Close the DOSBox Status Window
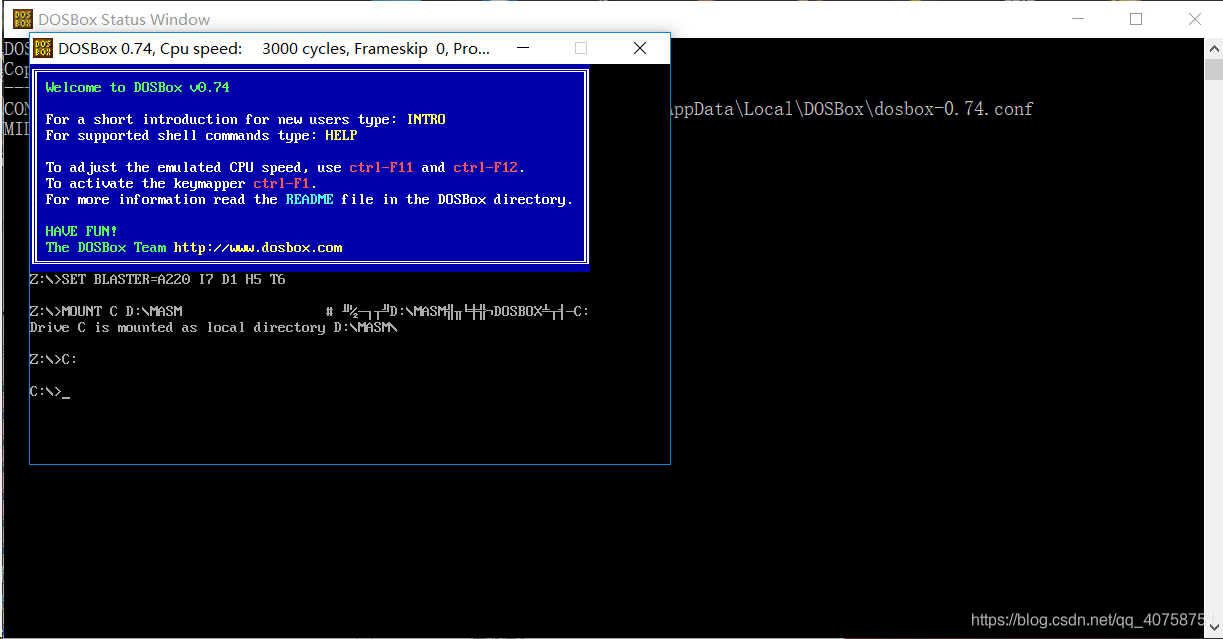Screen dimensions: 1223x639 point(1194,19)
